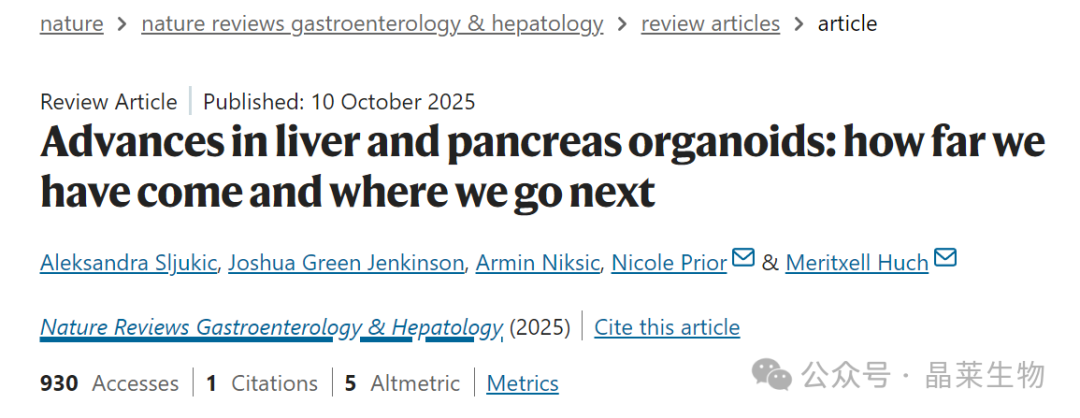
Task: Click the email icon beside Nicole Prior
Action: pyautogui.click(x=742, y=259)
